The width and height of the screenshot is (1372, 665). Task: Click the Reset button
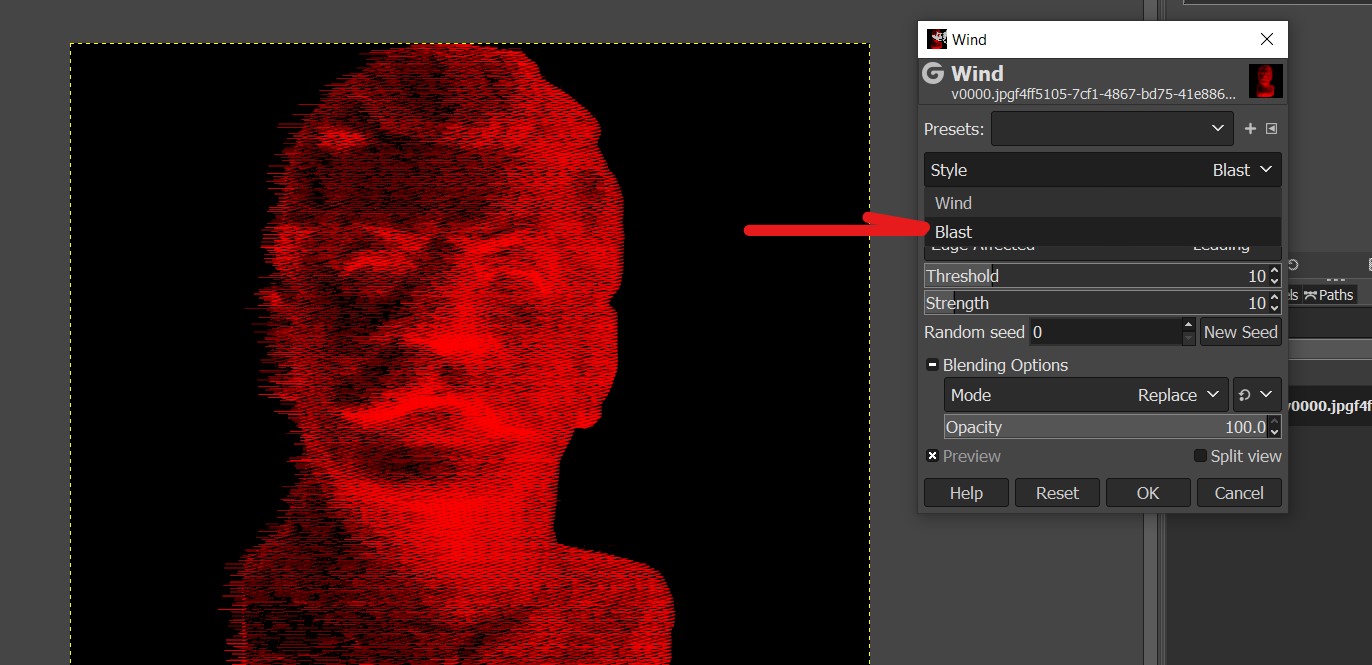click(x=1057, y=493)
